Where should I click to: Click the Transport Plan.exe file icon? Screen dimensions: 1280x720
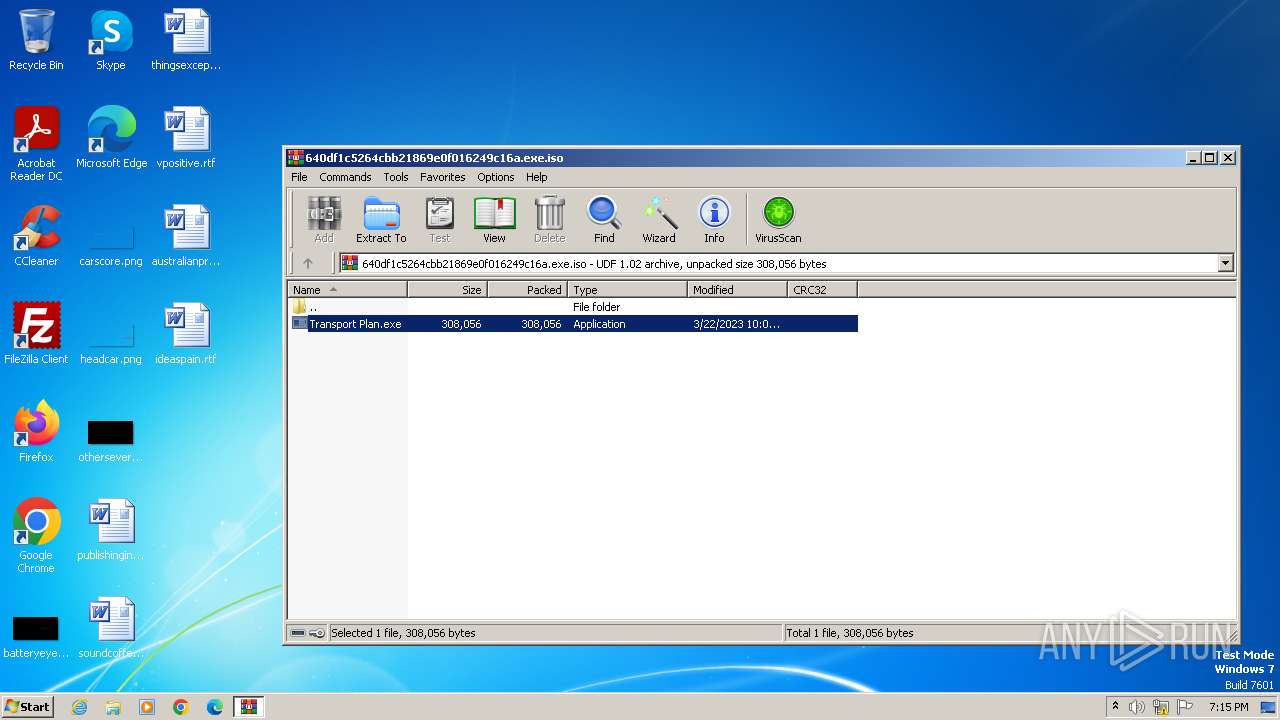click(x=300, y=324)
